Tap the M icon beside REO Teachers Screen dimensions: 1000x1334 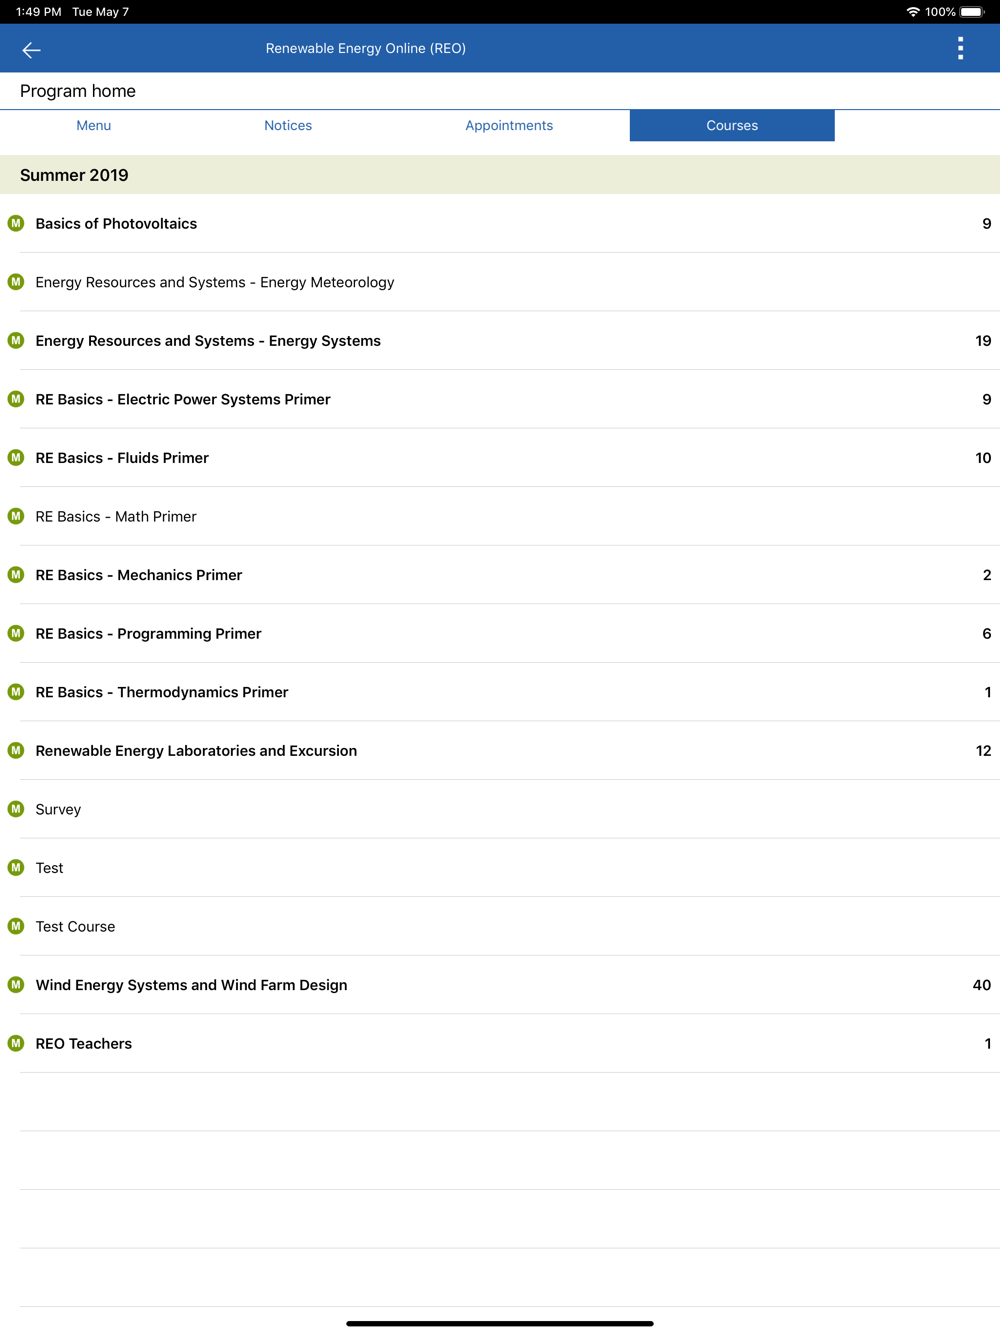pos(16,1043)
